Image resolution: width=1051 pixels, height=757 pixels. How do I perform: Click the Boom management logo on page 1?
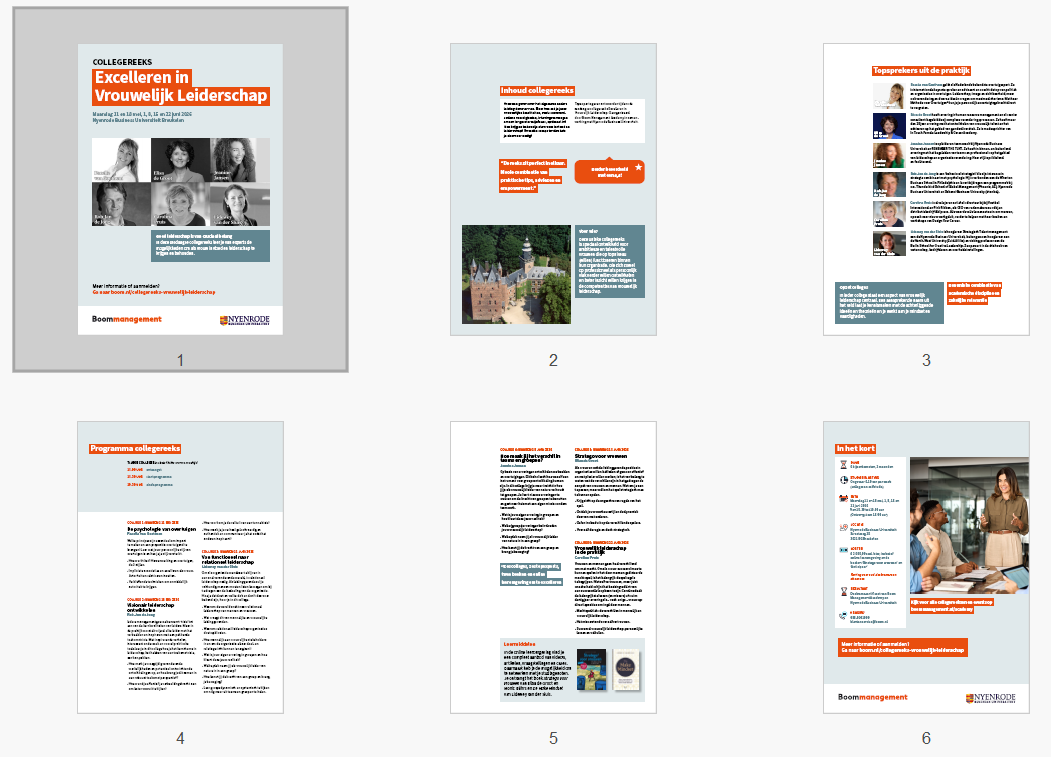[x=126, y=319]
